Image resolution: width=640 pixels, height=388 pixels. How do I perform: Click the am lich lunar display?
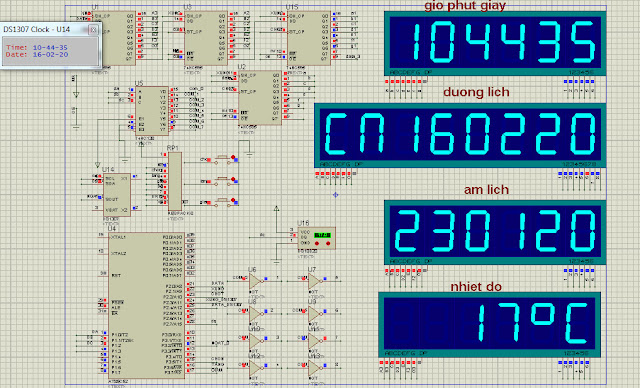(x=495, y=232)
